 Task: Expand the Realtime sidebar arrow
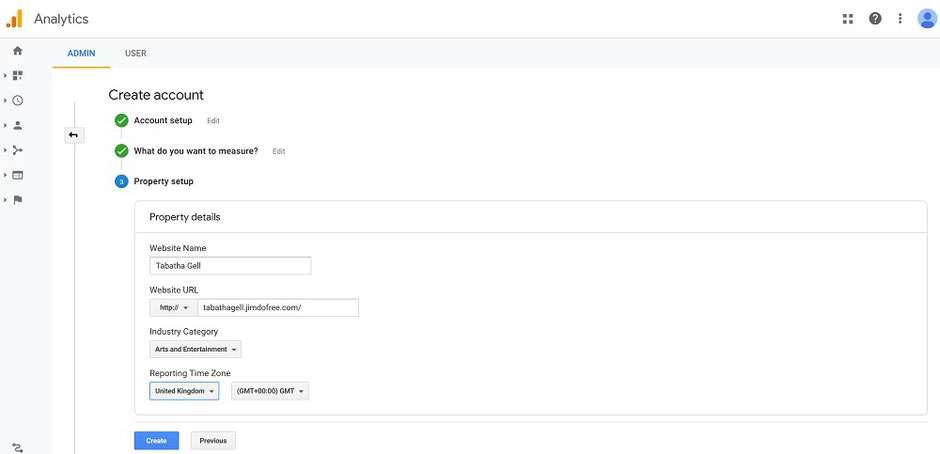[5, 101]
